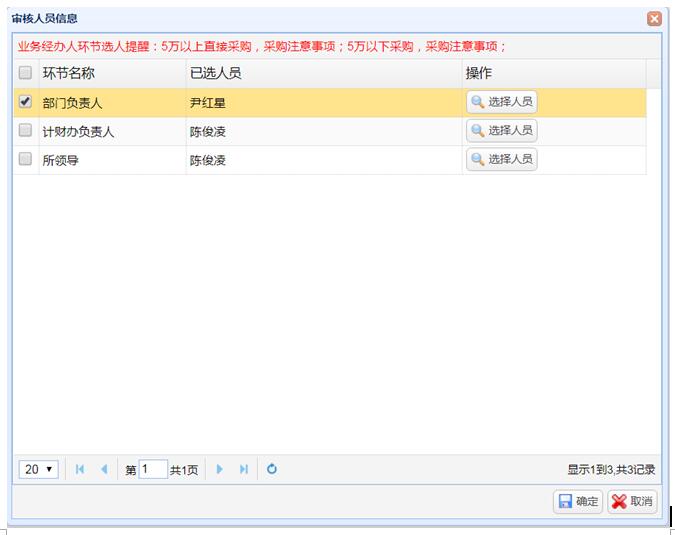
Task: Jump to last page arrow
Action: pyautogui.click(x=243, y=469)
